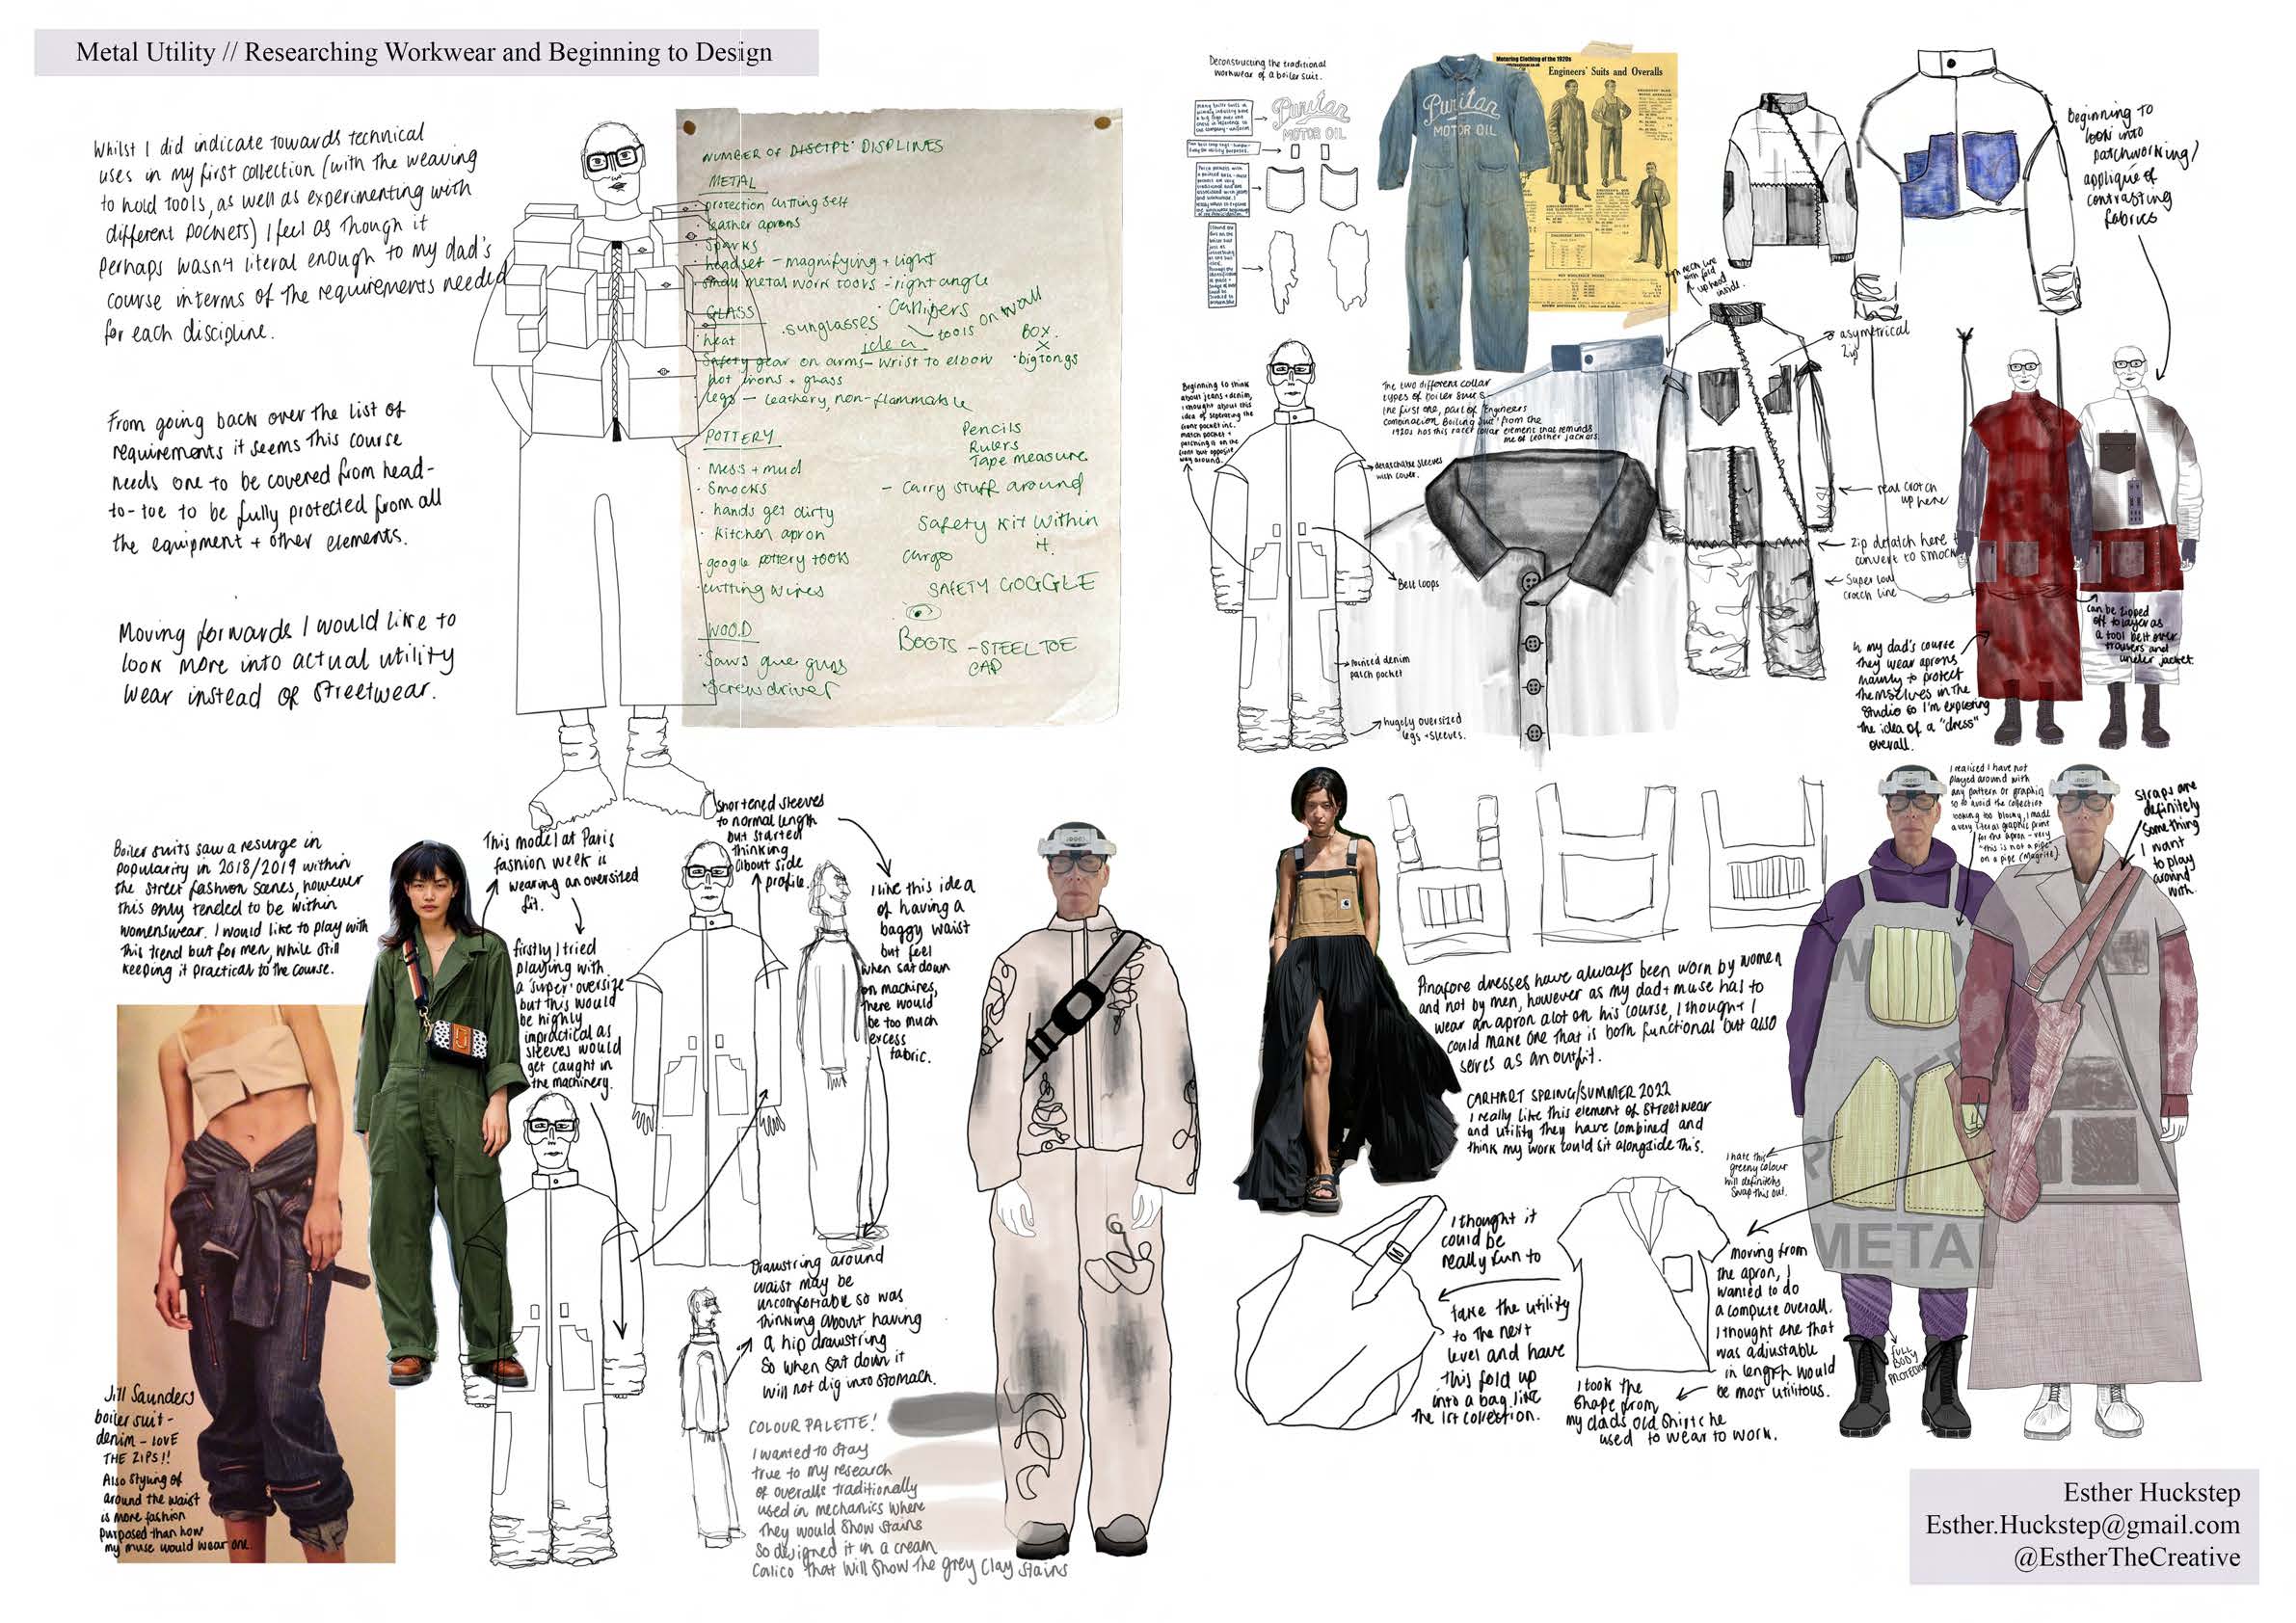Click the denim boiler suit magazine photo
2296x1623 pixels.
pos(256,1283)
